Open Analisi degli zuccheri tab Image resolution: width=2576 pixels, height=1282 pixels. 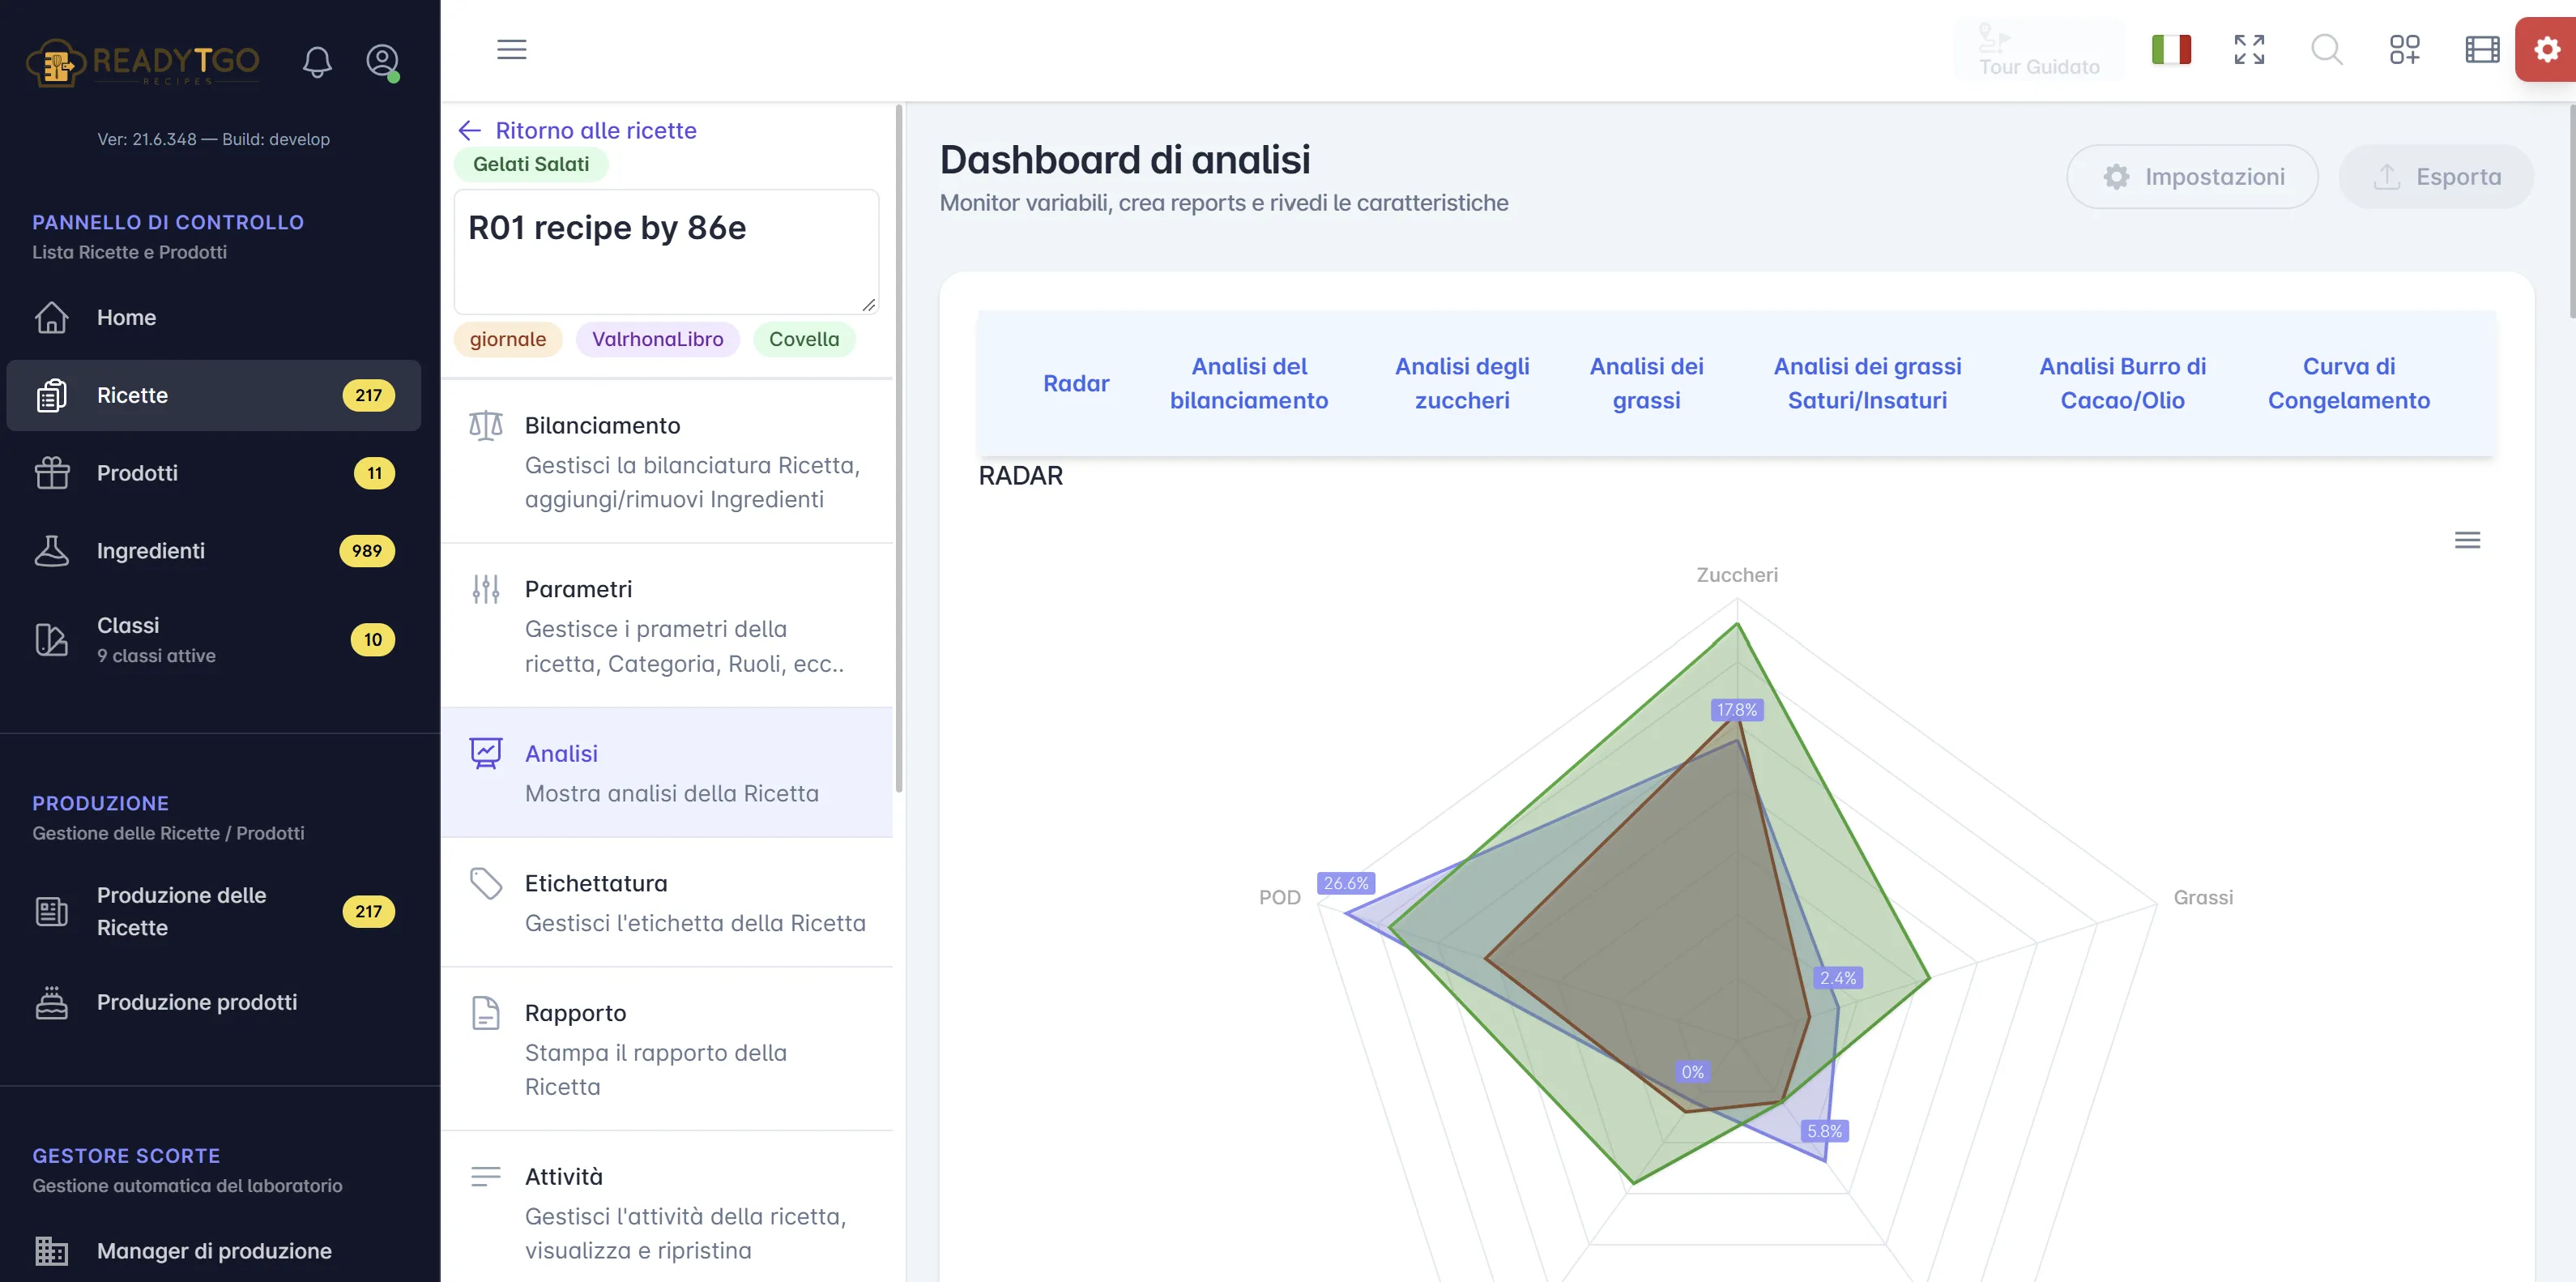coord(1462,383)
